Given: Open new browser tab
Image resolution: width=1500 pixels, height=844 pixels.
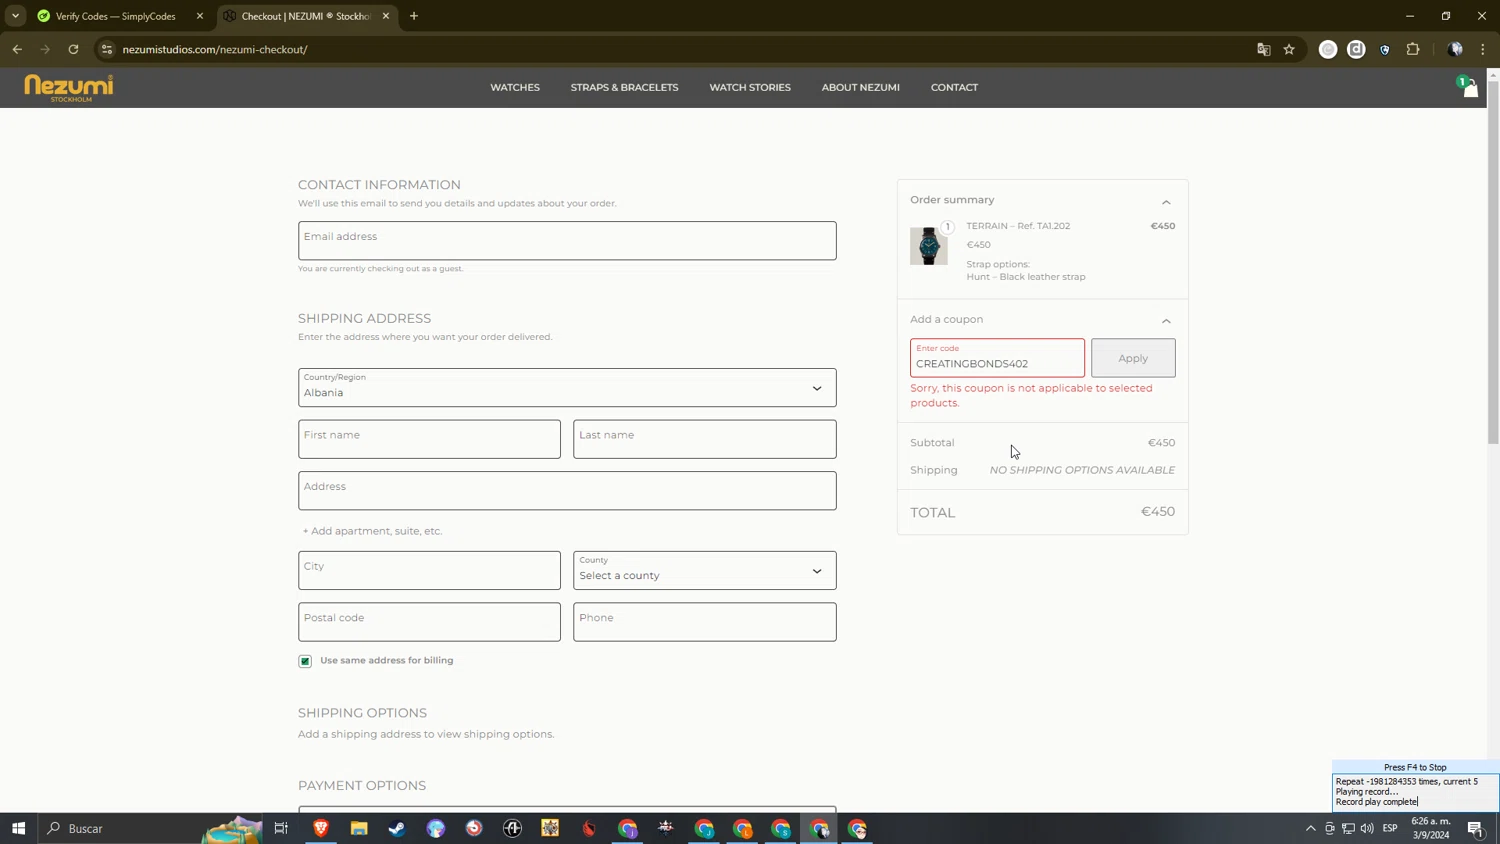Looking at the screenshot, I should [414, 16].
